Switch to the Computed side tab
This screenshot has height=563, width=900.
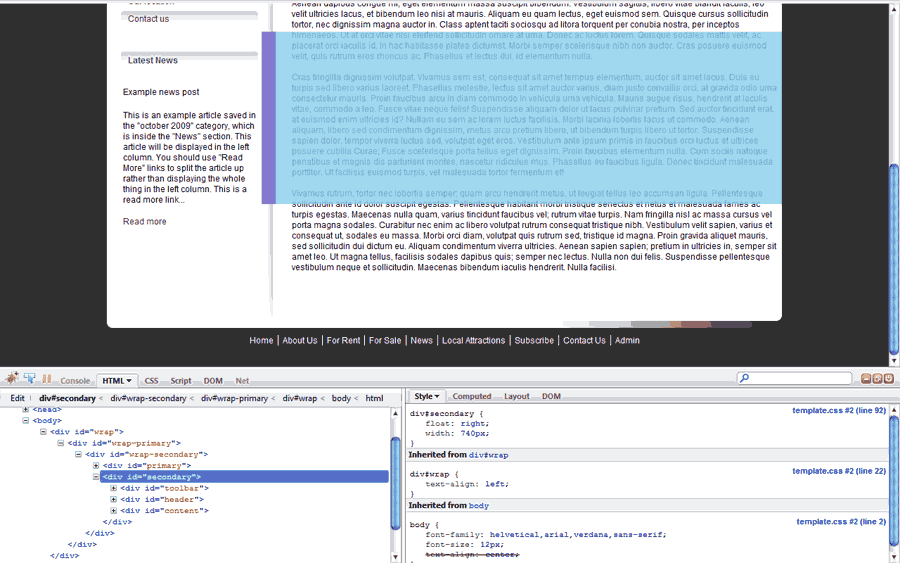pyautogui.click(x=471, y=397)
